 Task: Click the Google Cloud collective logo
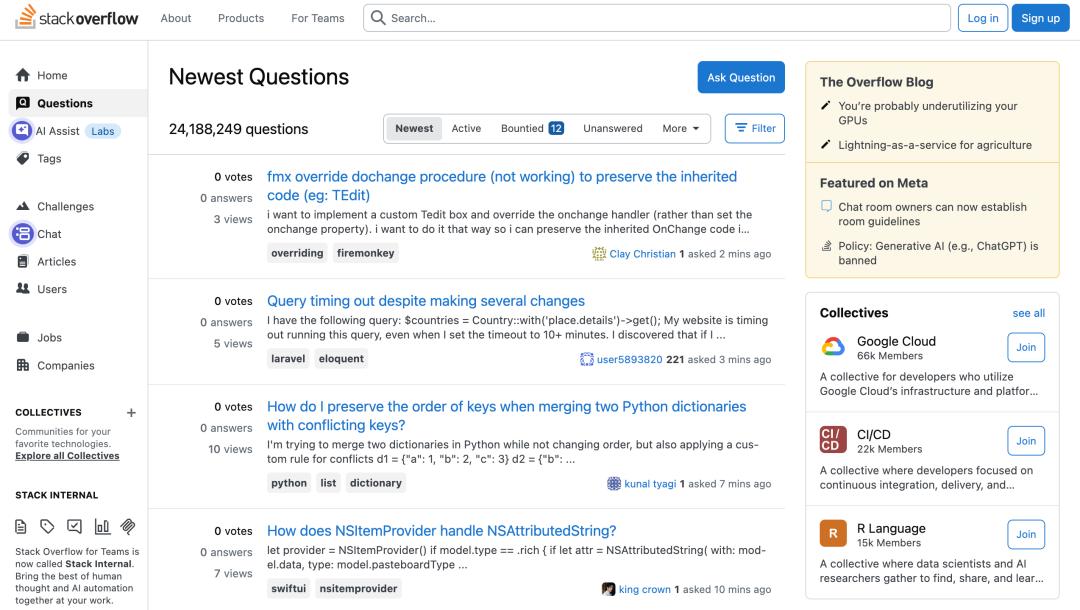click(833, 347)
